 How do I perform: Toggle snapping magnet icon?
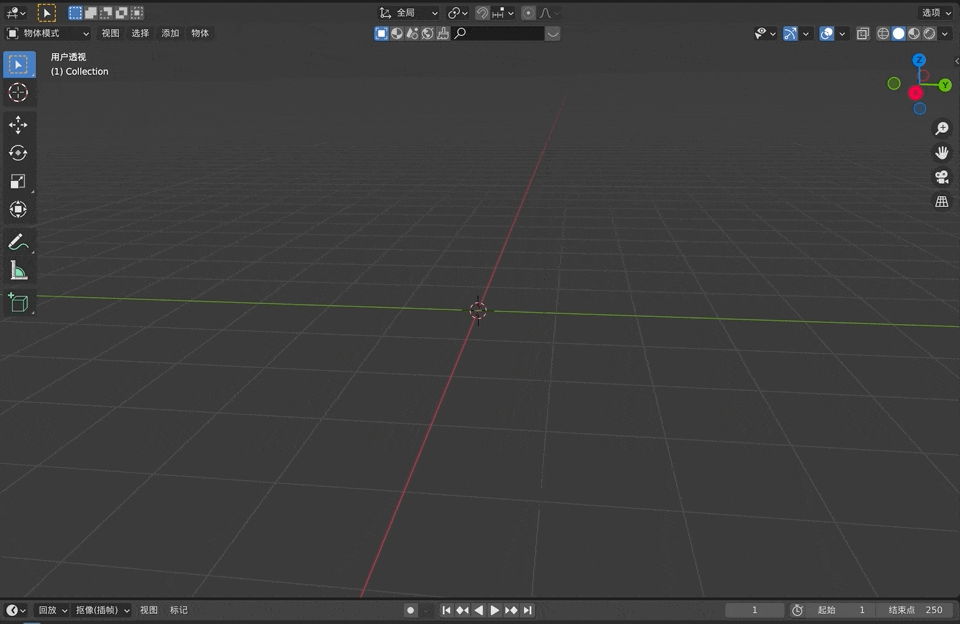point(482,13)
